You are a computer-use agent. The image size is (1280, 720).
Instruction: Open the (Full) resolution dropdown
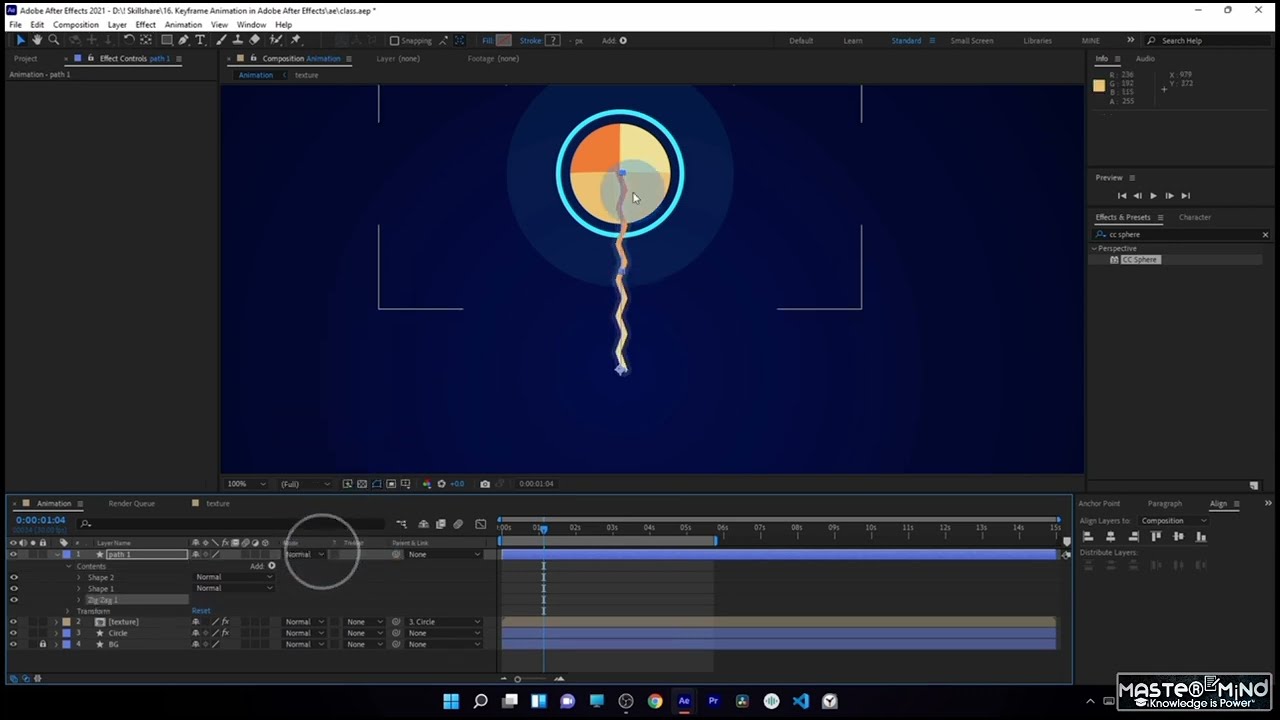[304, 484]
